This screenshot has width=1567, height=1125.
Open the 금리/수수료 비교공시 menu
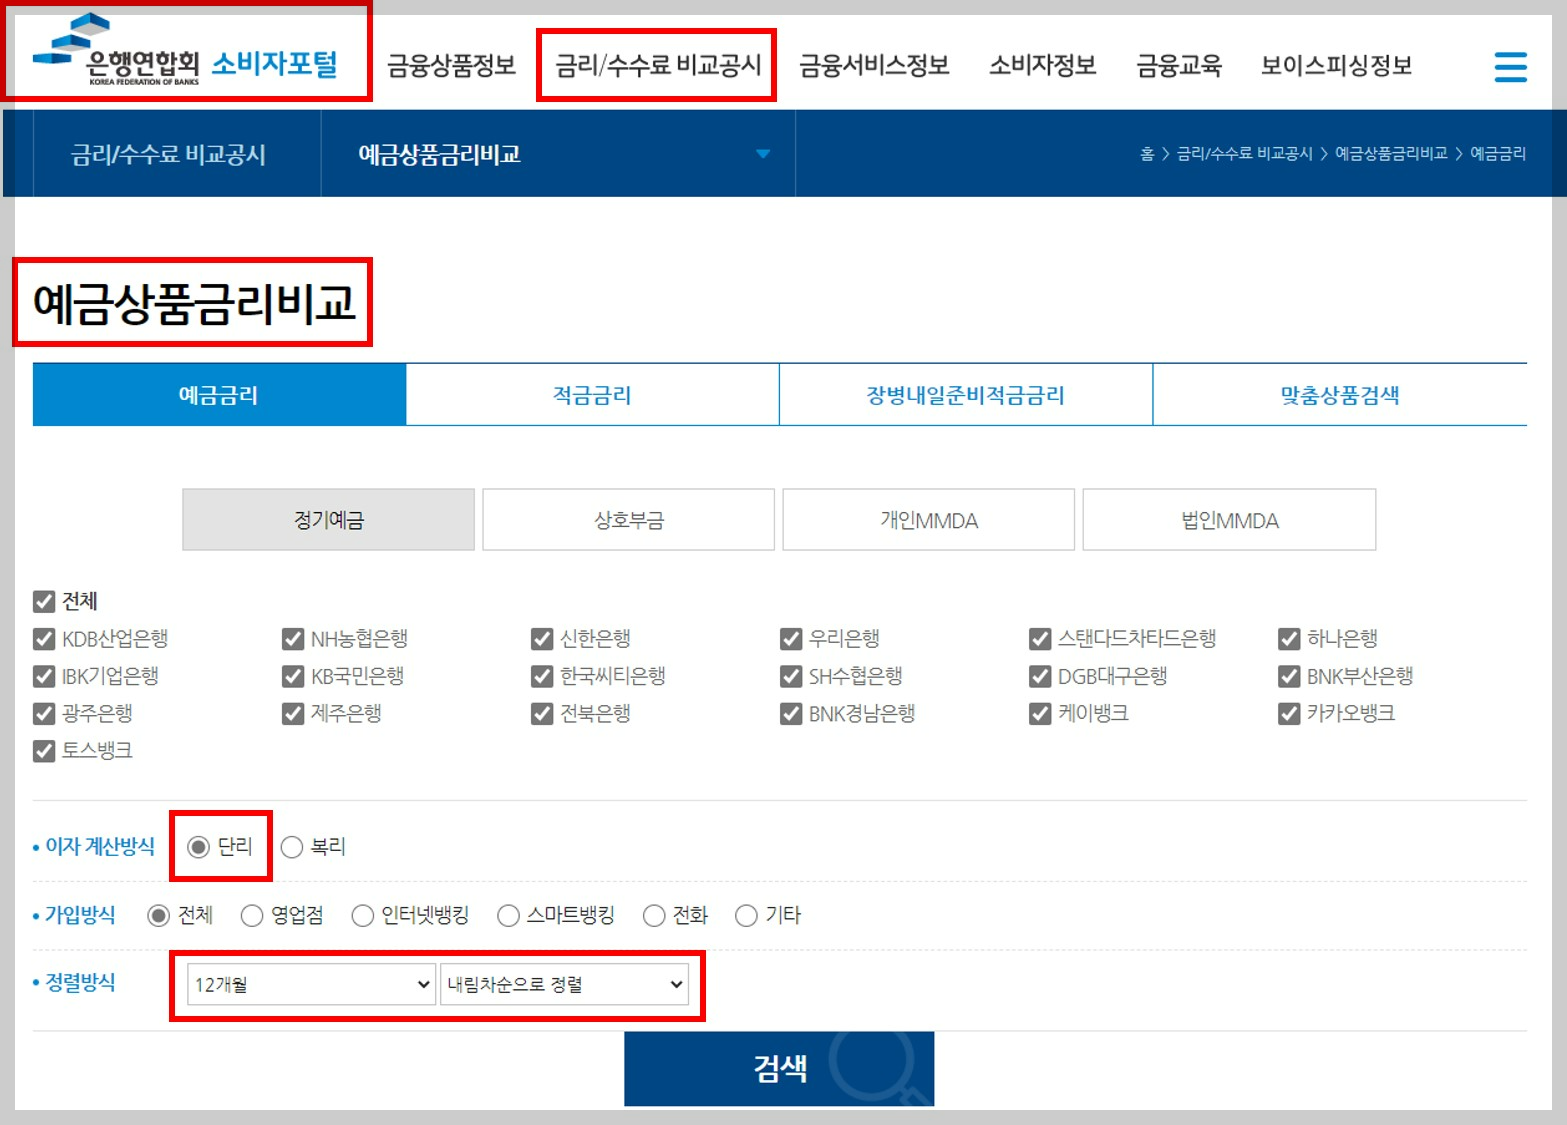(658, 66)
